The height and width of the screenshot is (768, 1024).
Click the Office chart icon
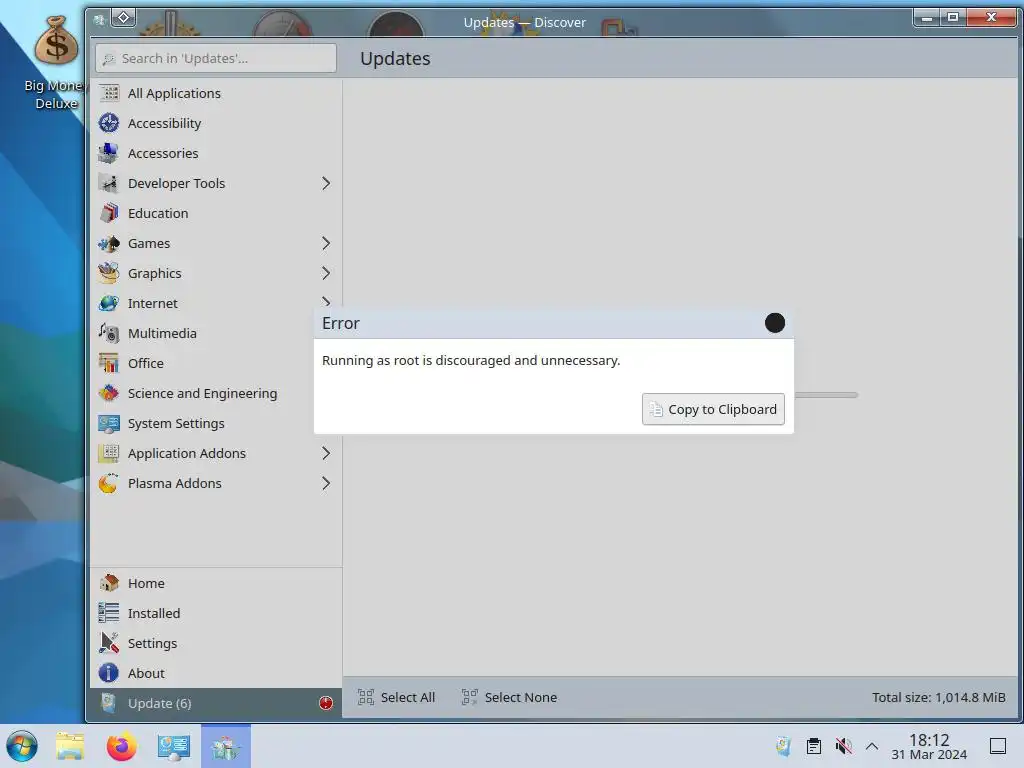pos(109,364)
